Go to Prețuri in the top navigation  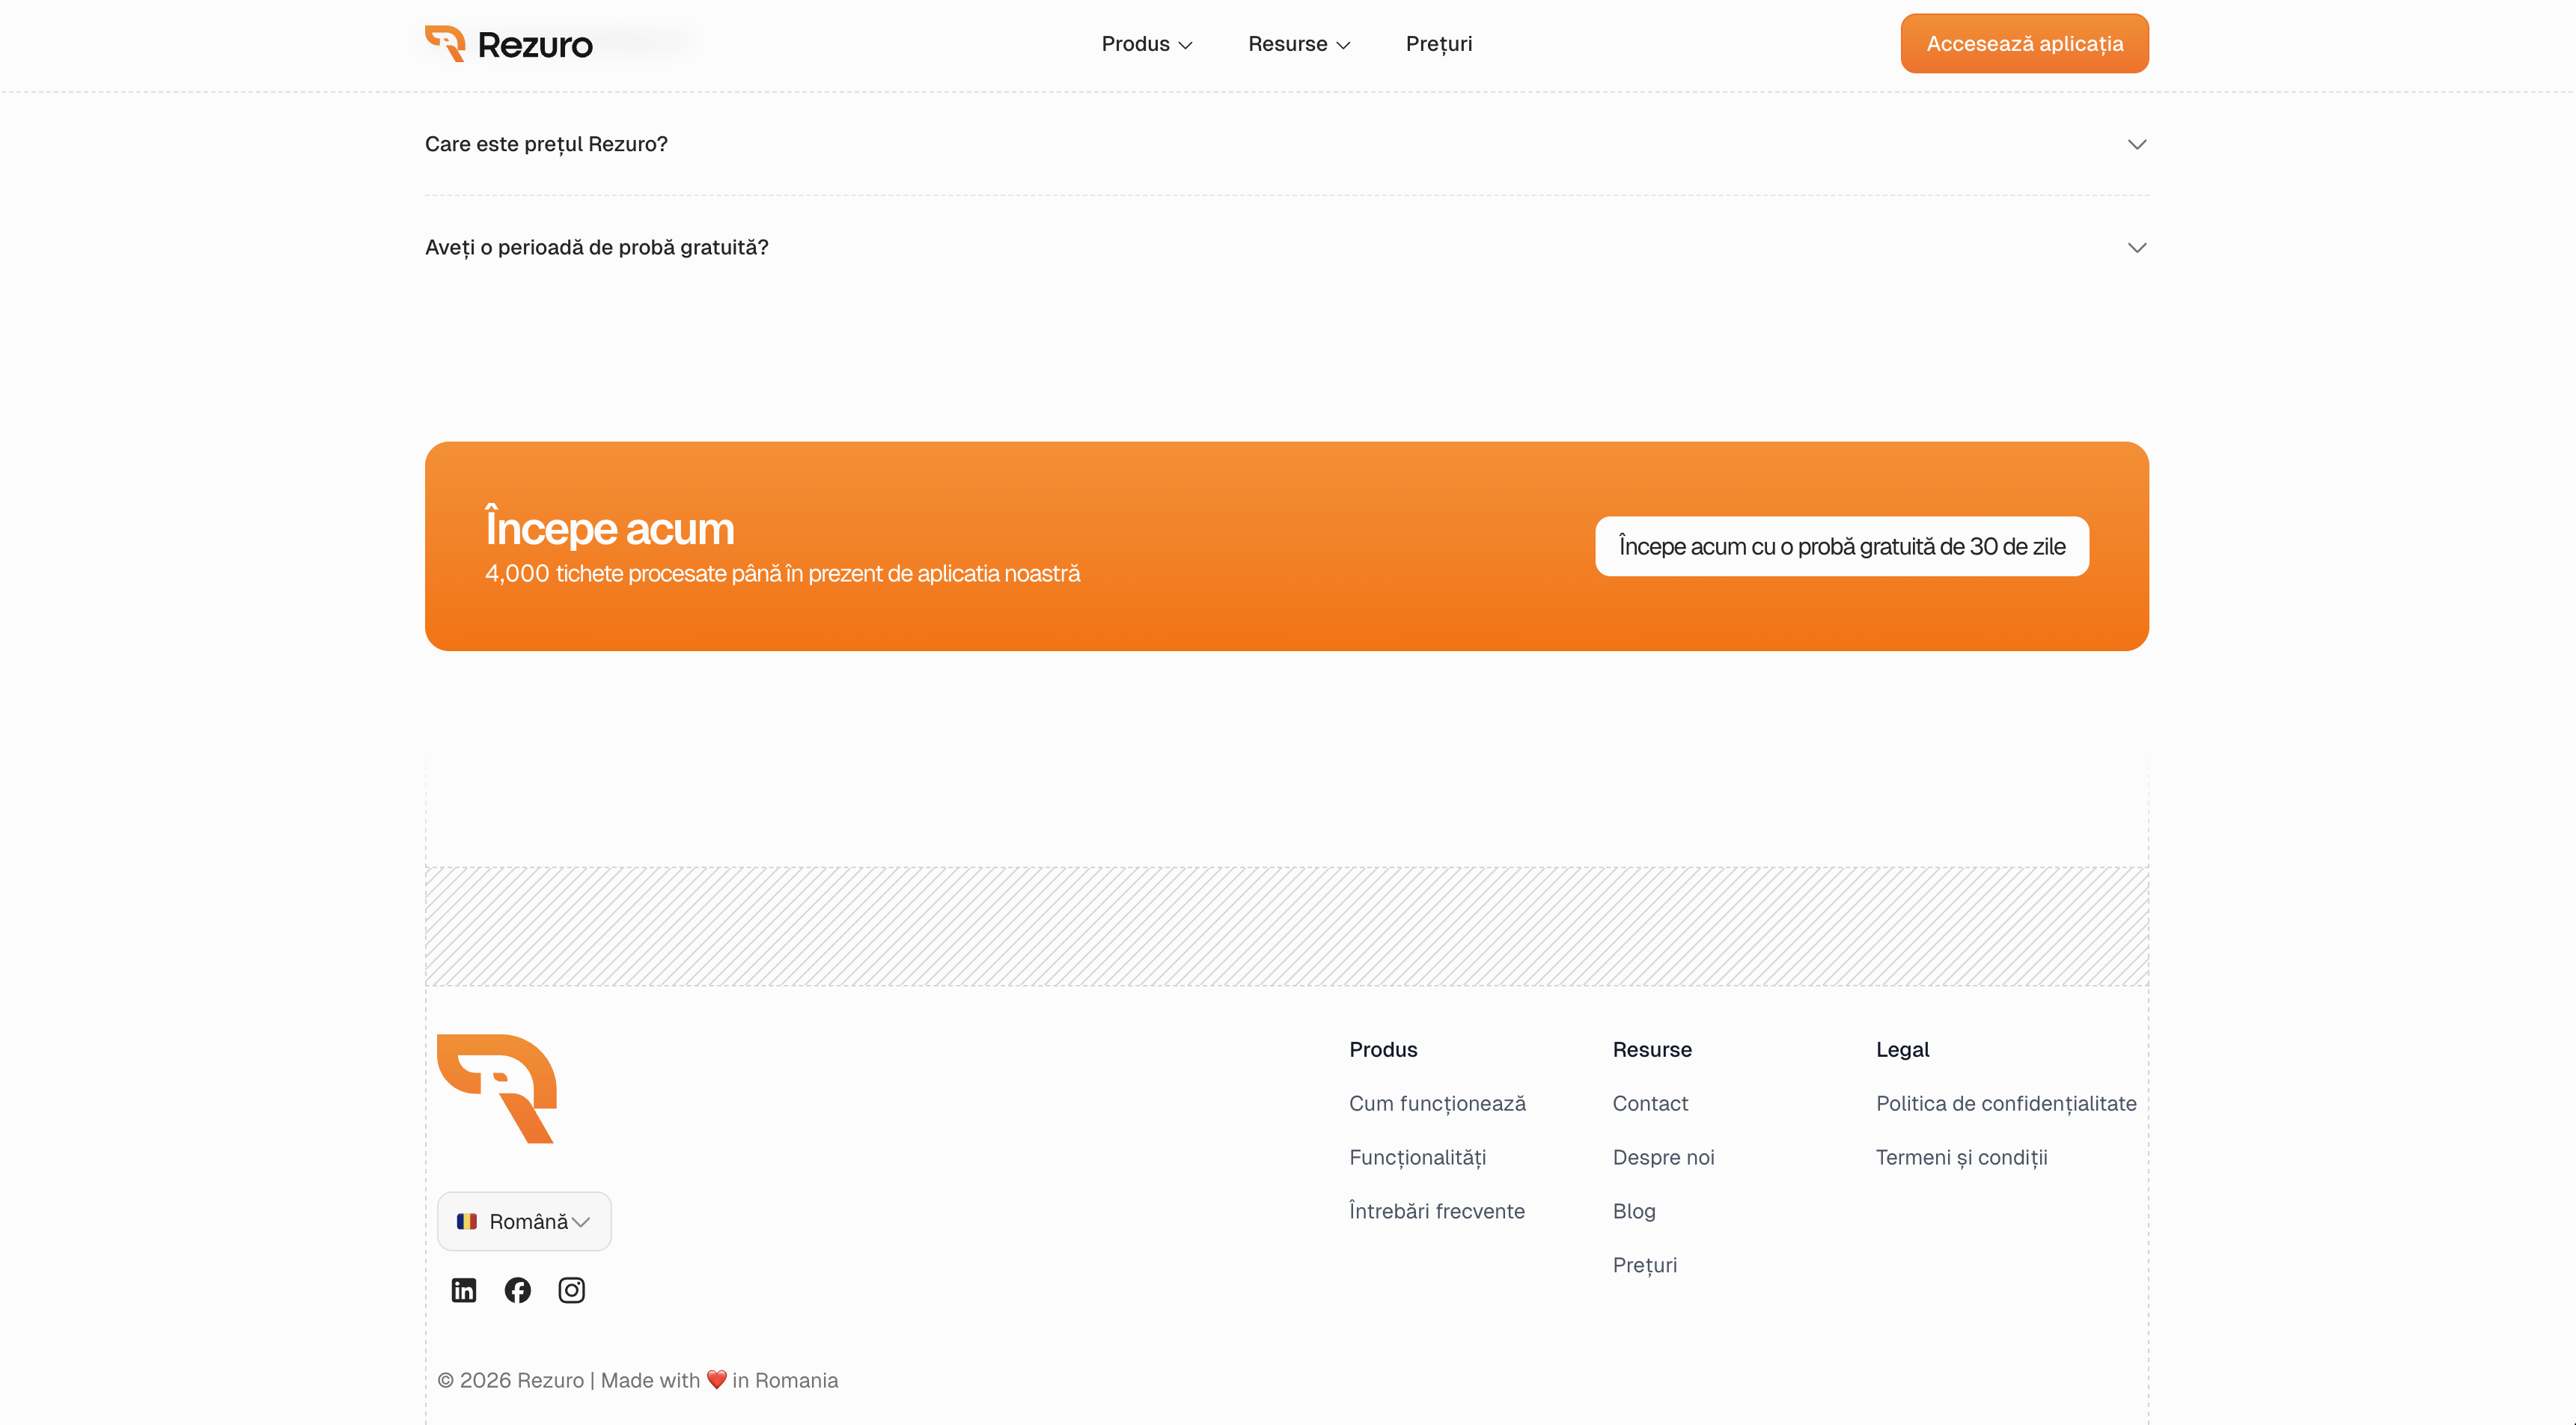(x=1438, y=44)
